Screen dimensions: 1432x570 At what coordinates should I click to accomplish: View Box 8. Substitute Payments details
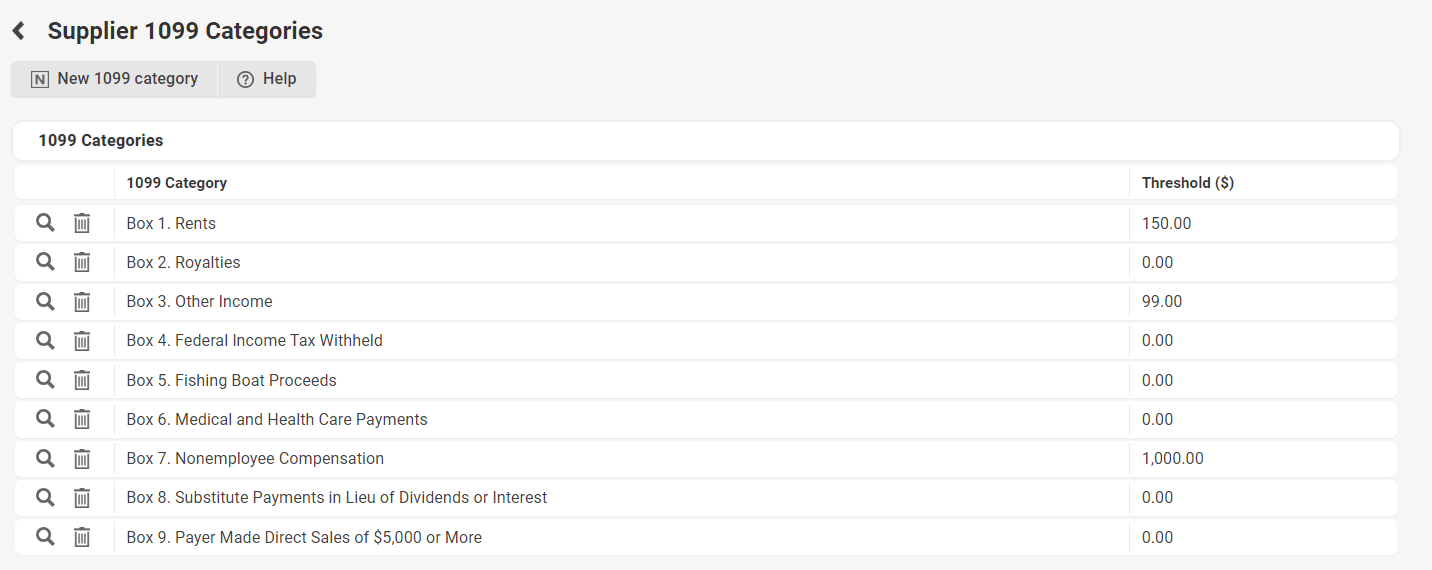45,498
